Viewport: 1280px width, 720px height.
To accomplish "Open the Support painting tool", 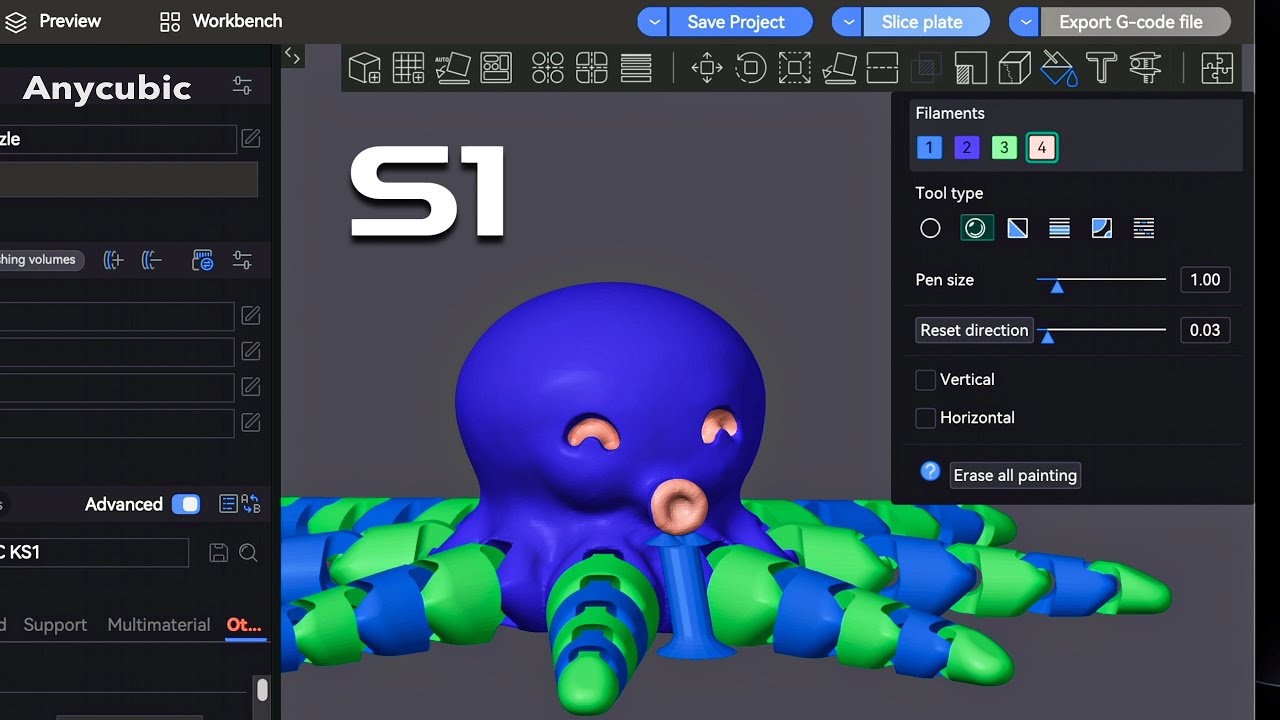I will click(x=970, y=68).
